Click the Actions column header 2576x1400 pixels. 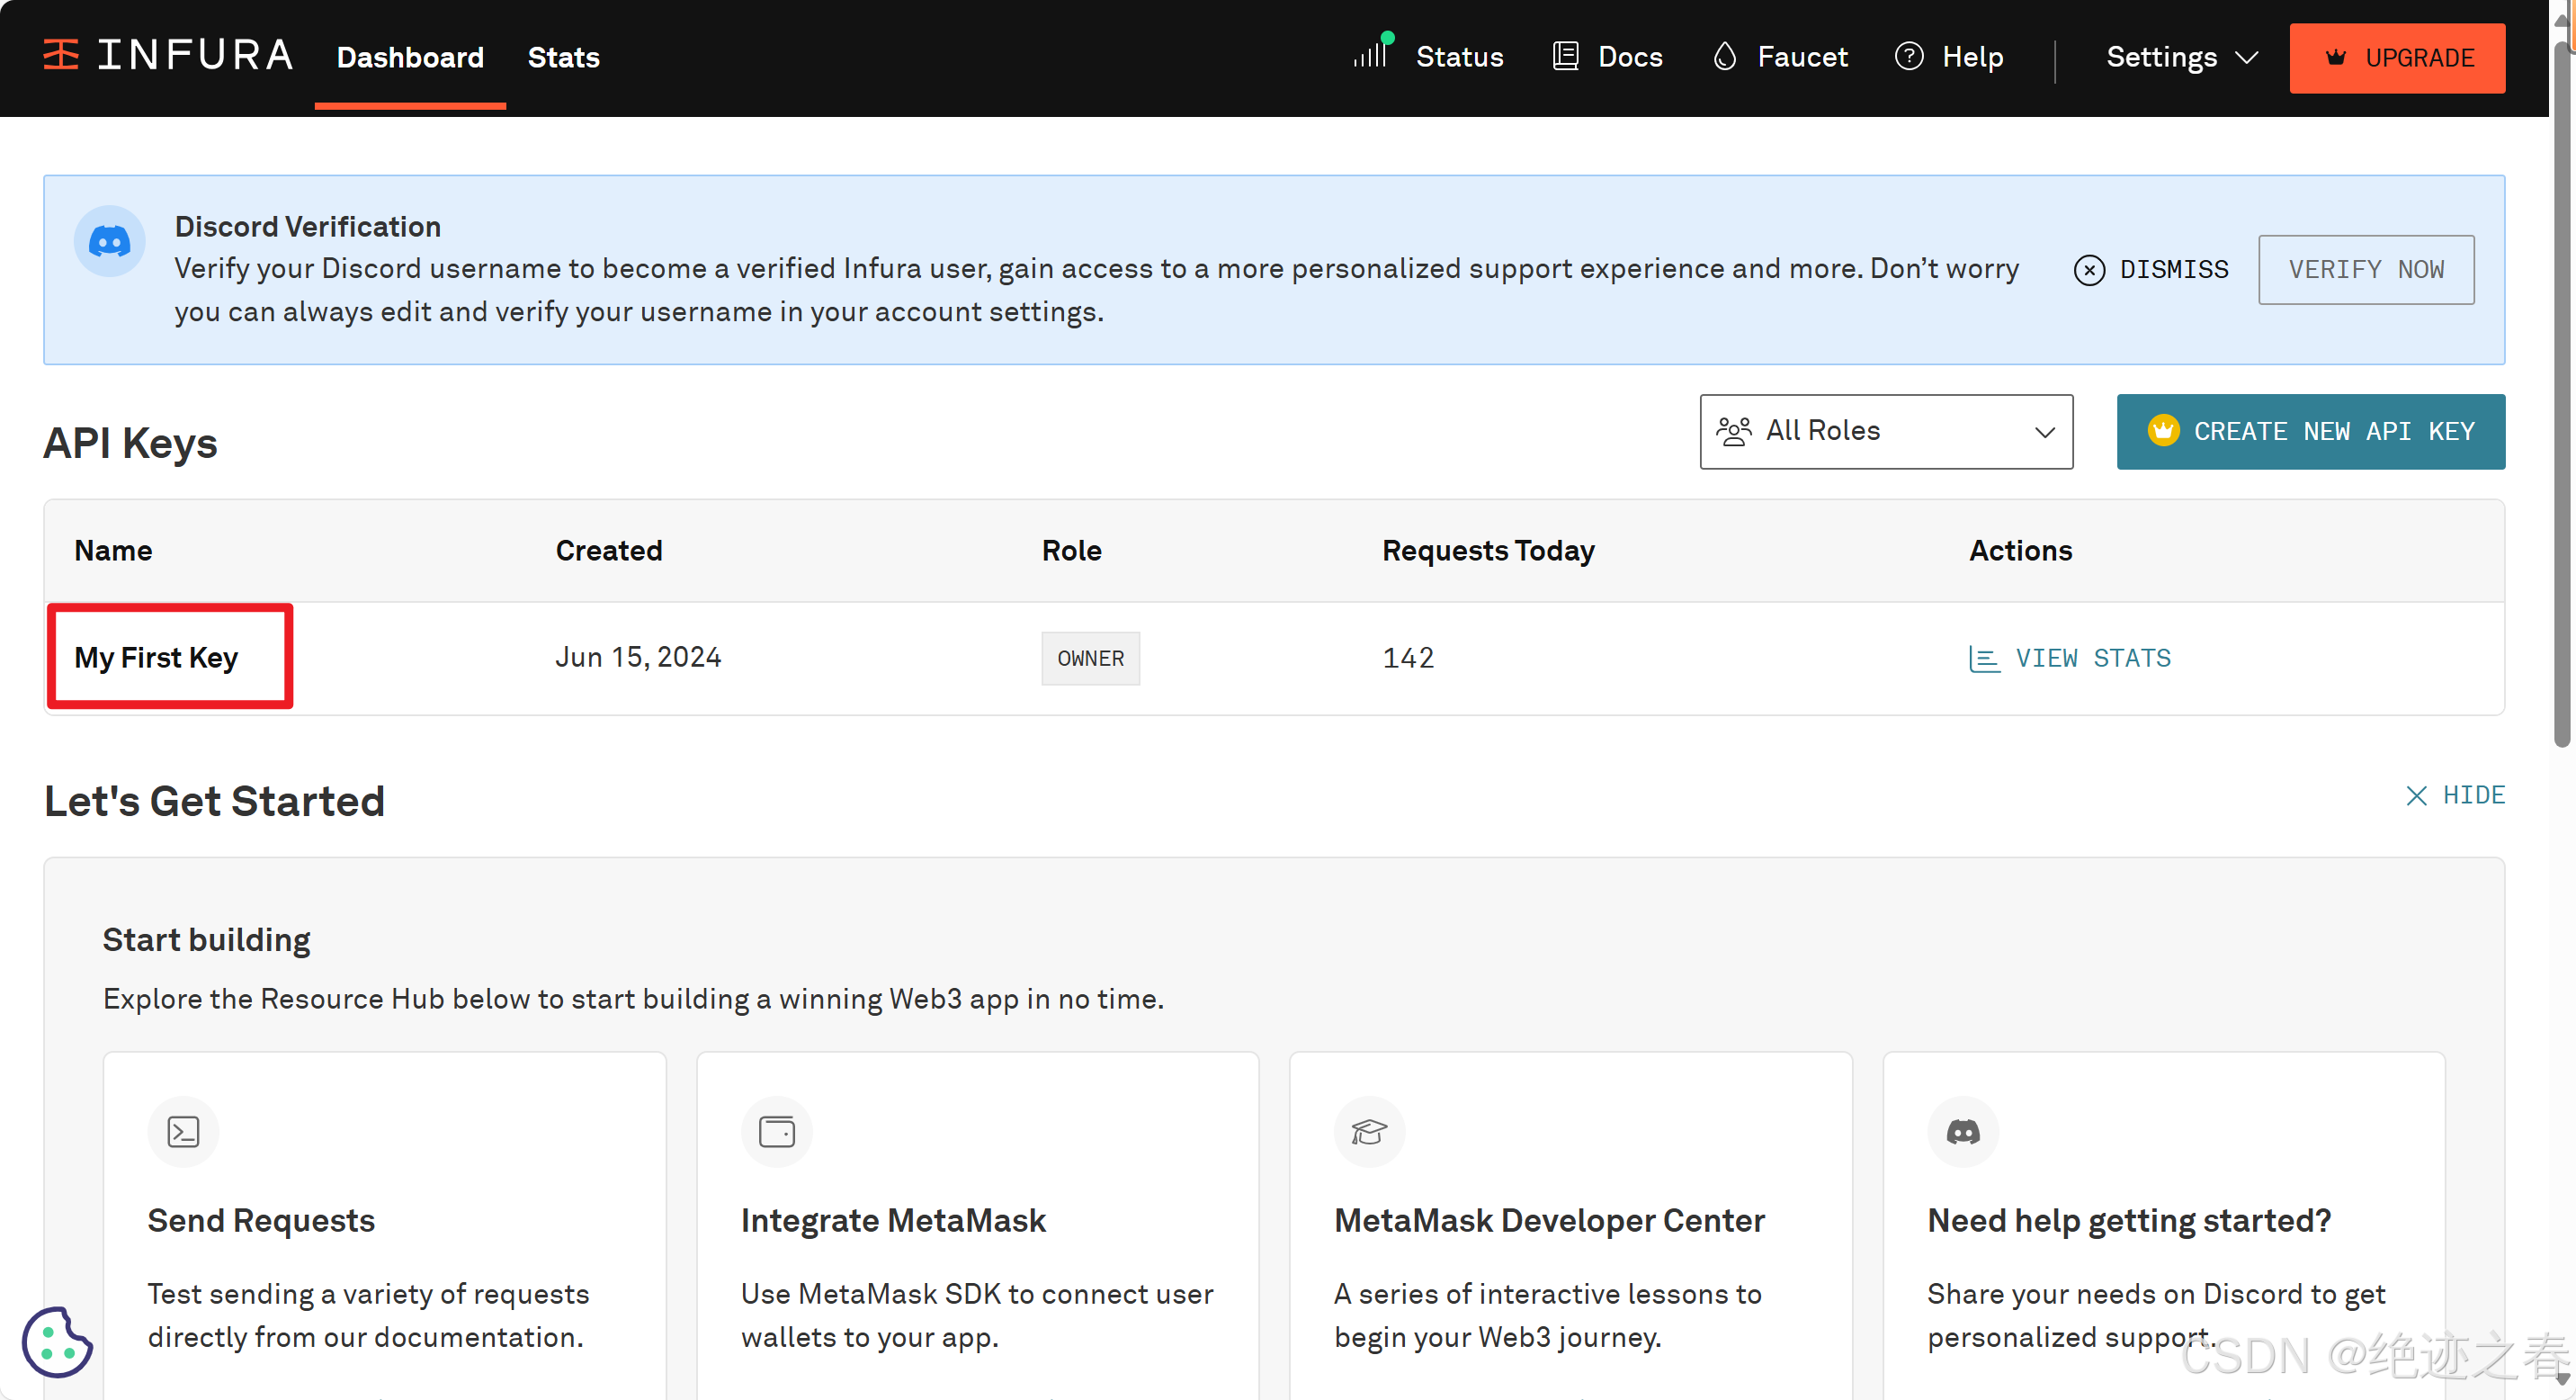coord(2020,551)
